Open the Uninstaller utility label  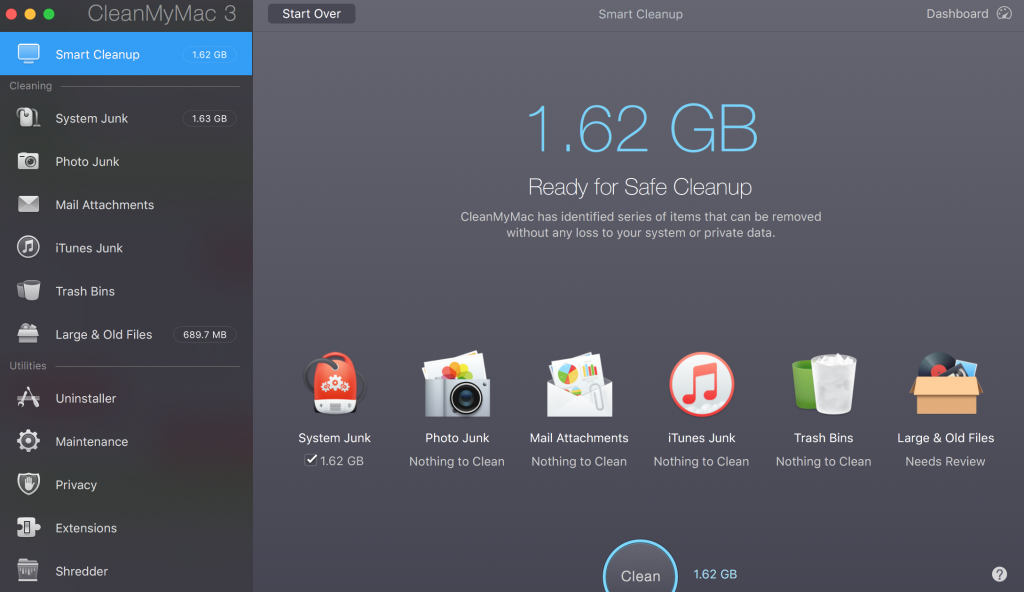(x=86, y=398)
